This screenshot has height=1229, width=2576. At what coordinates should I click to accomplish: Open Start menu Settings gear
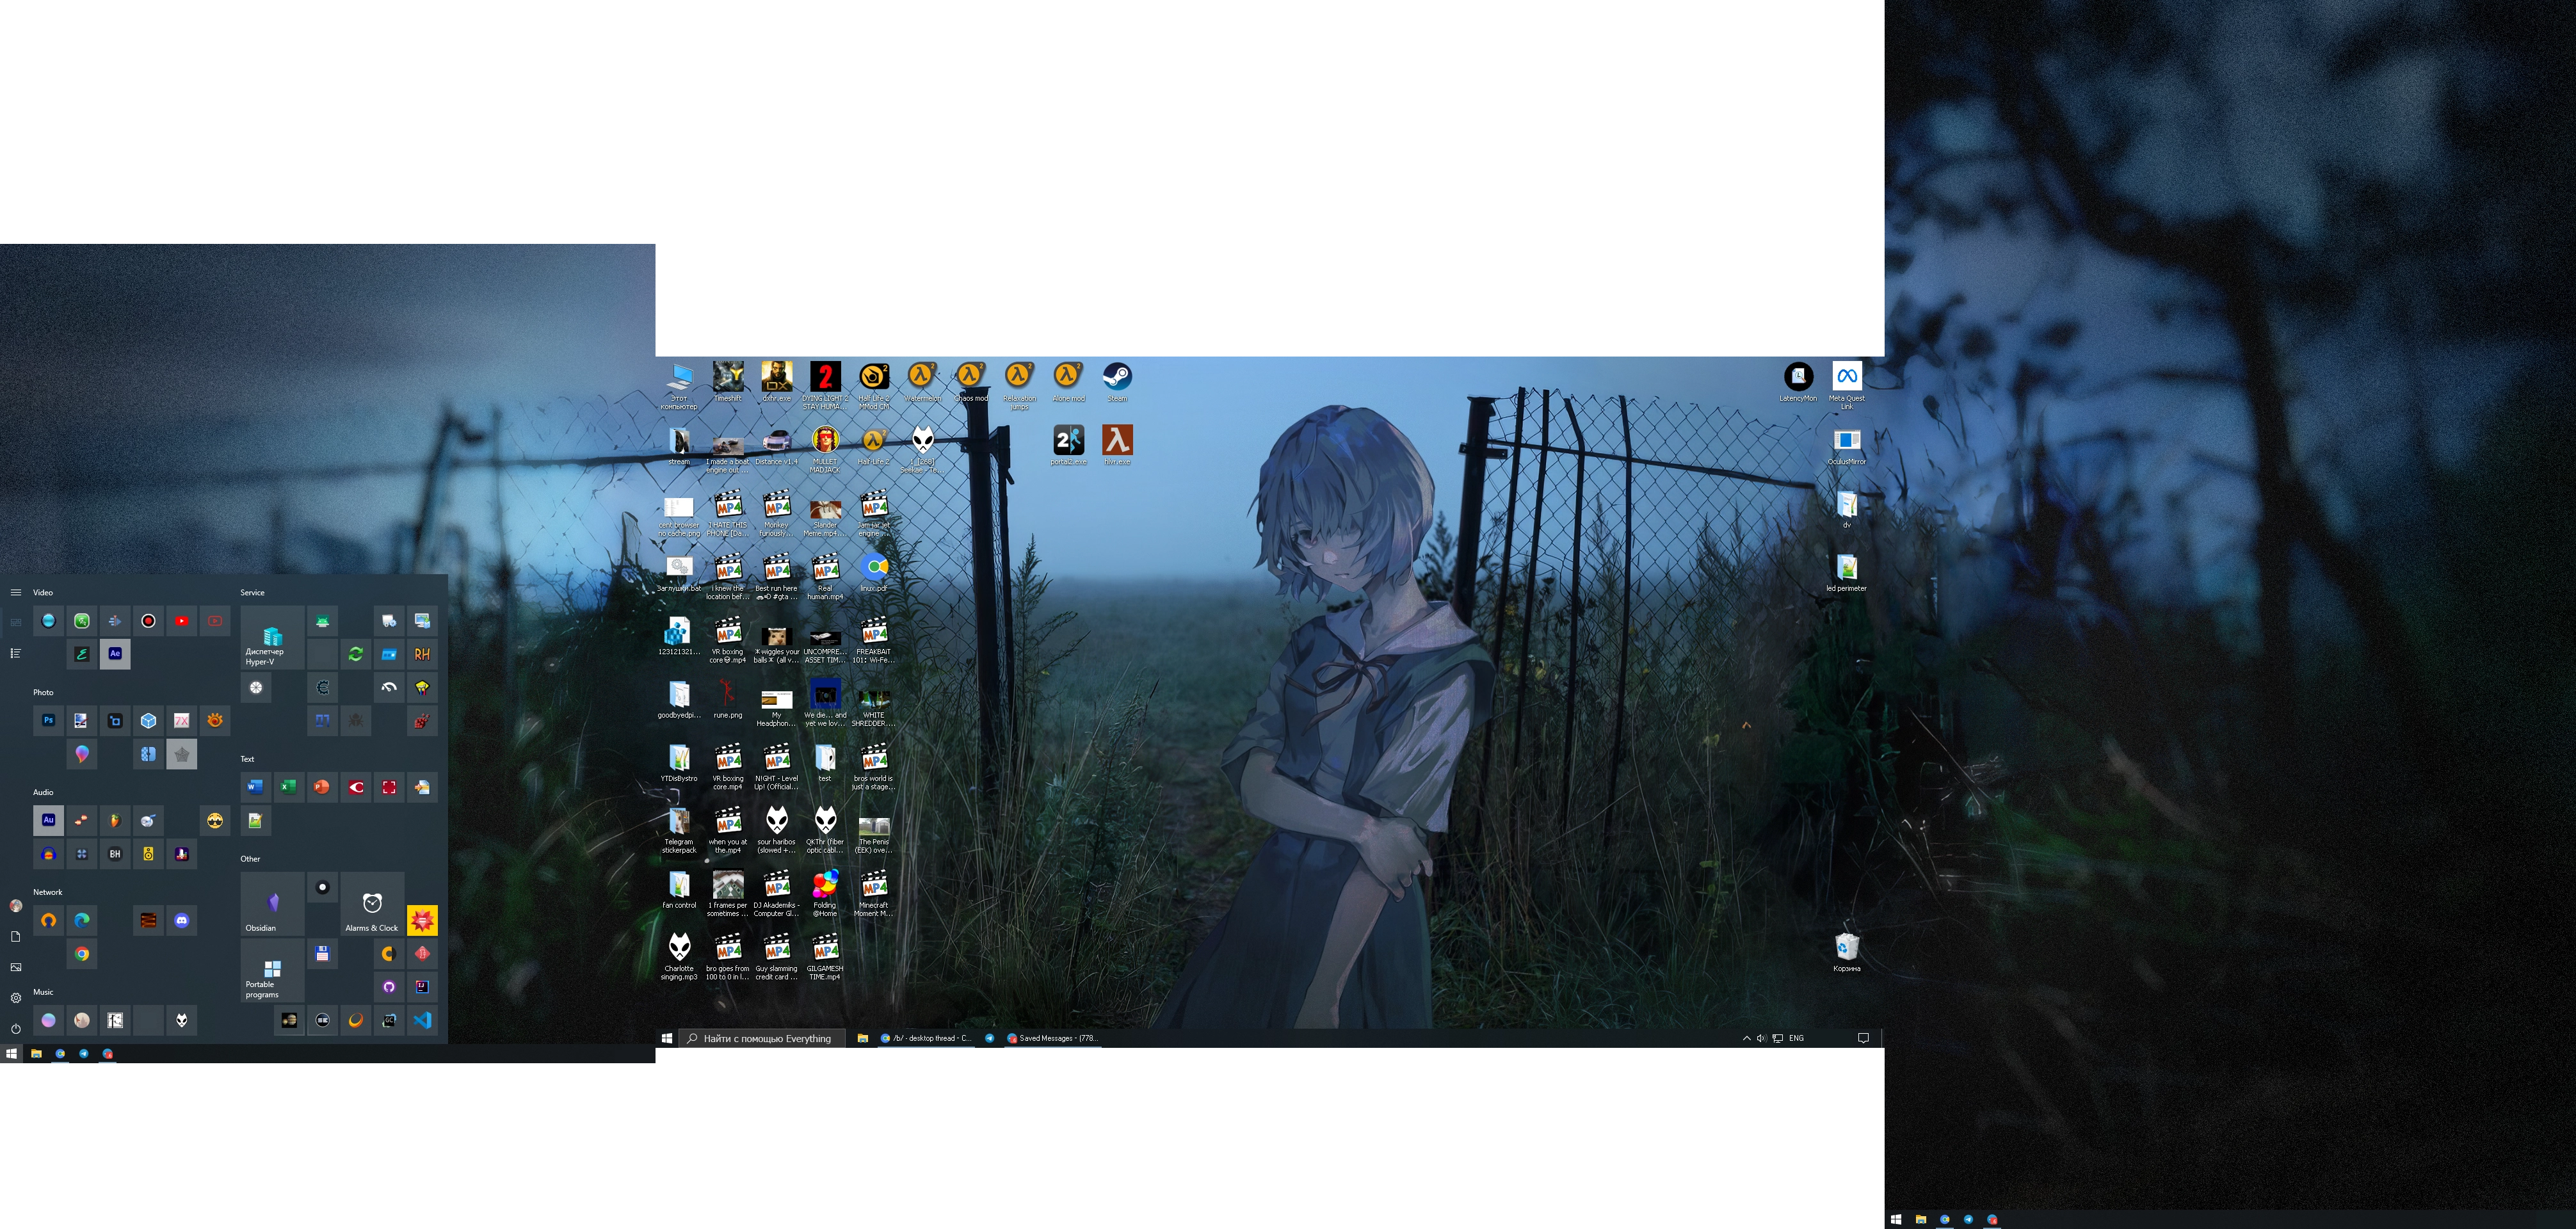[x=16, y=998]
